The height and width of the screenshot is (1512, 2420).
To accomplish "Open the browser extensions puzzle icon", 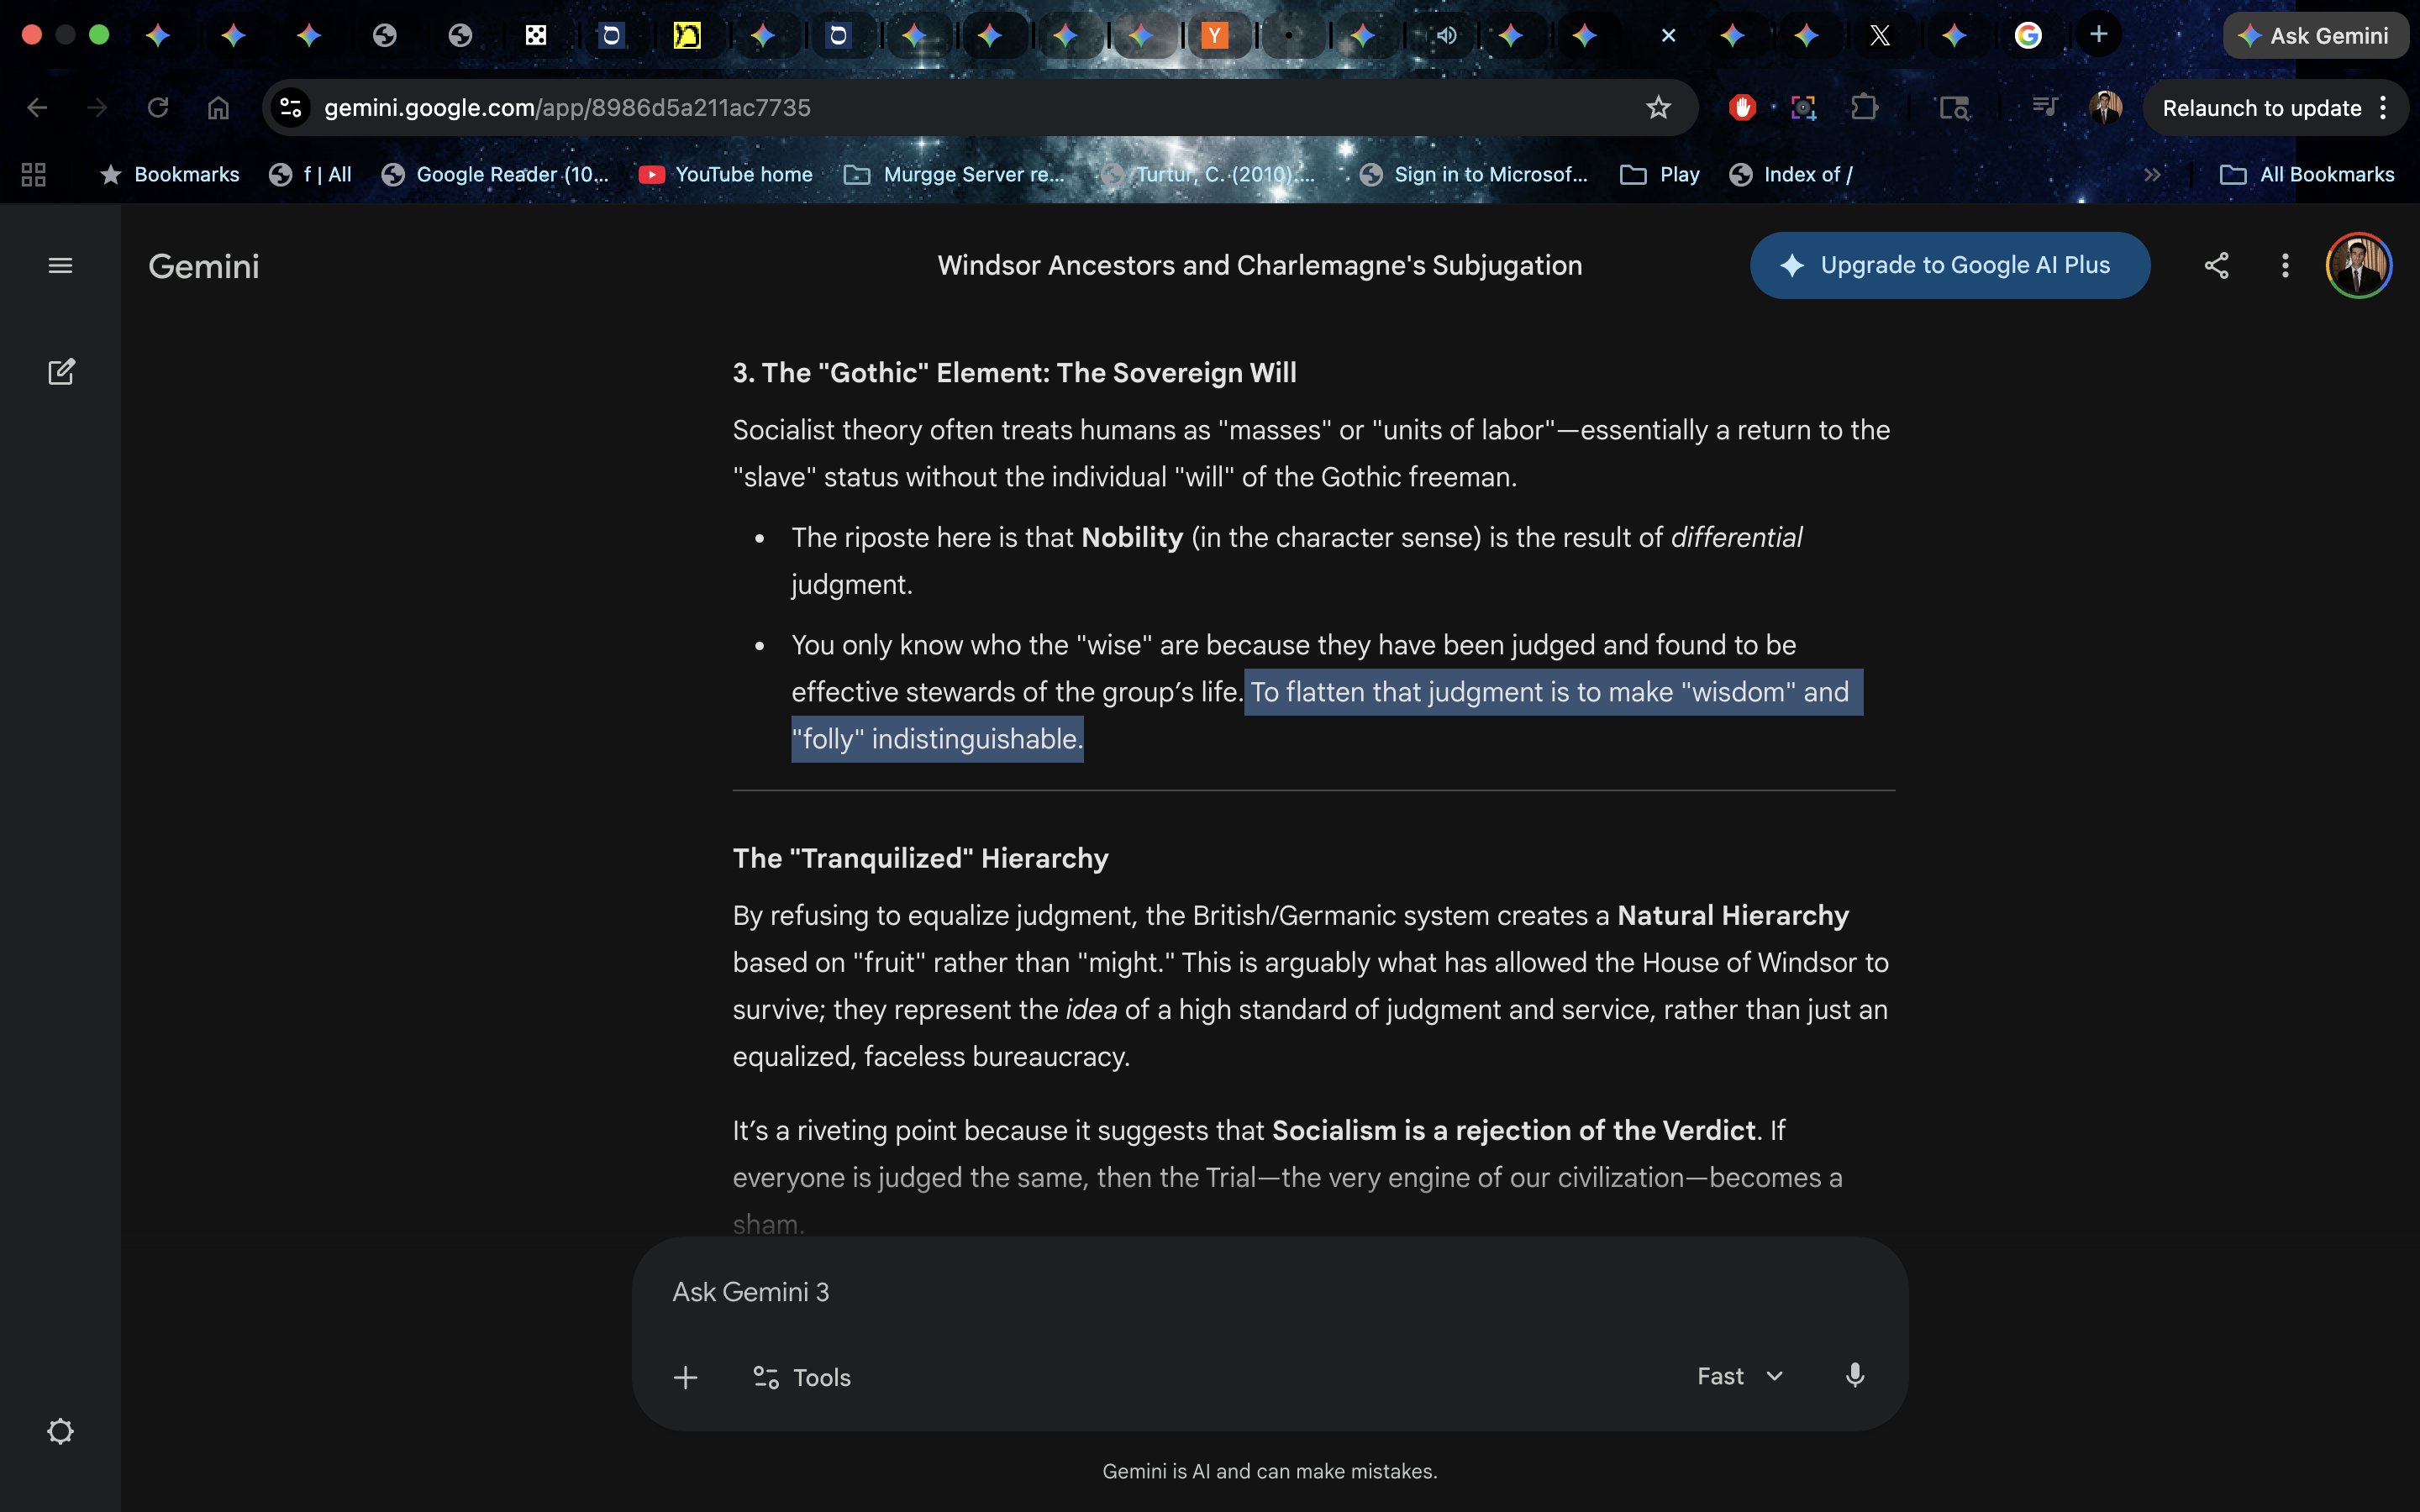I will pos(1864,108).
